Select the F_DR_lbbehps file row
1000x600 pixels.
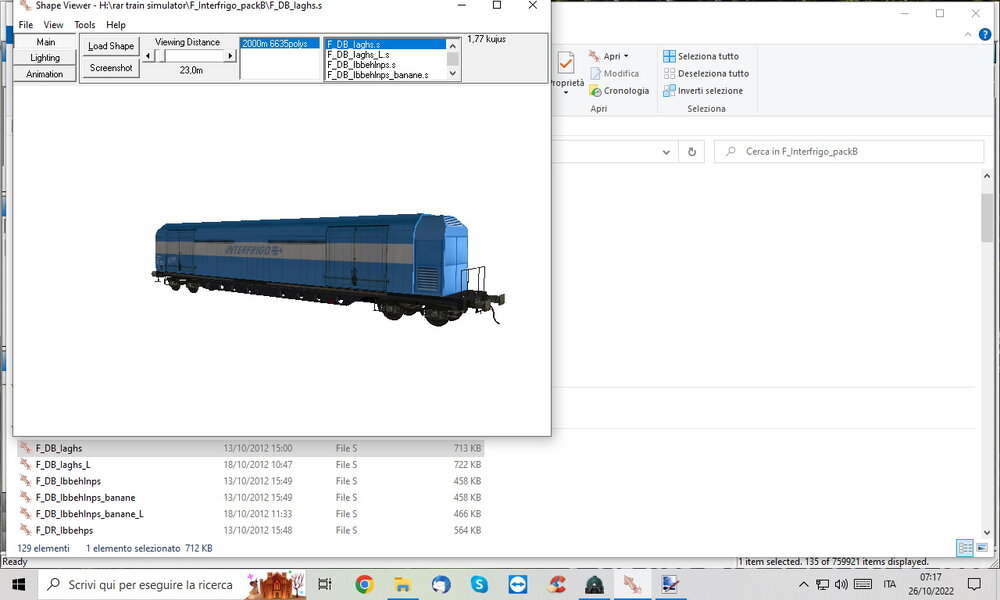pyautogui.click(x=250, y=530)
